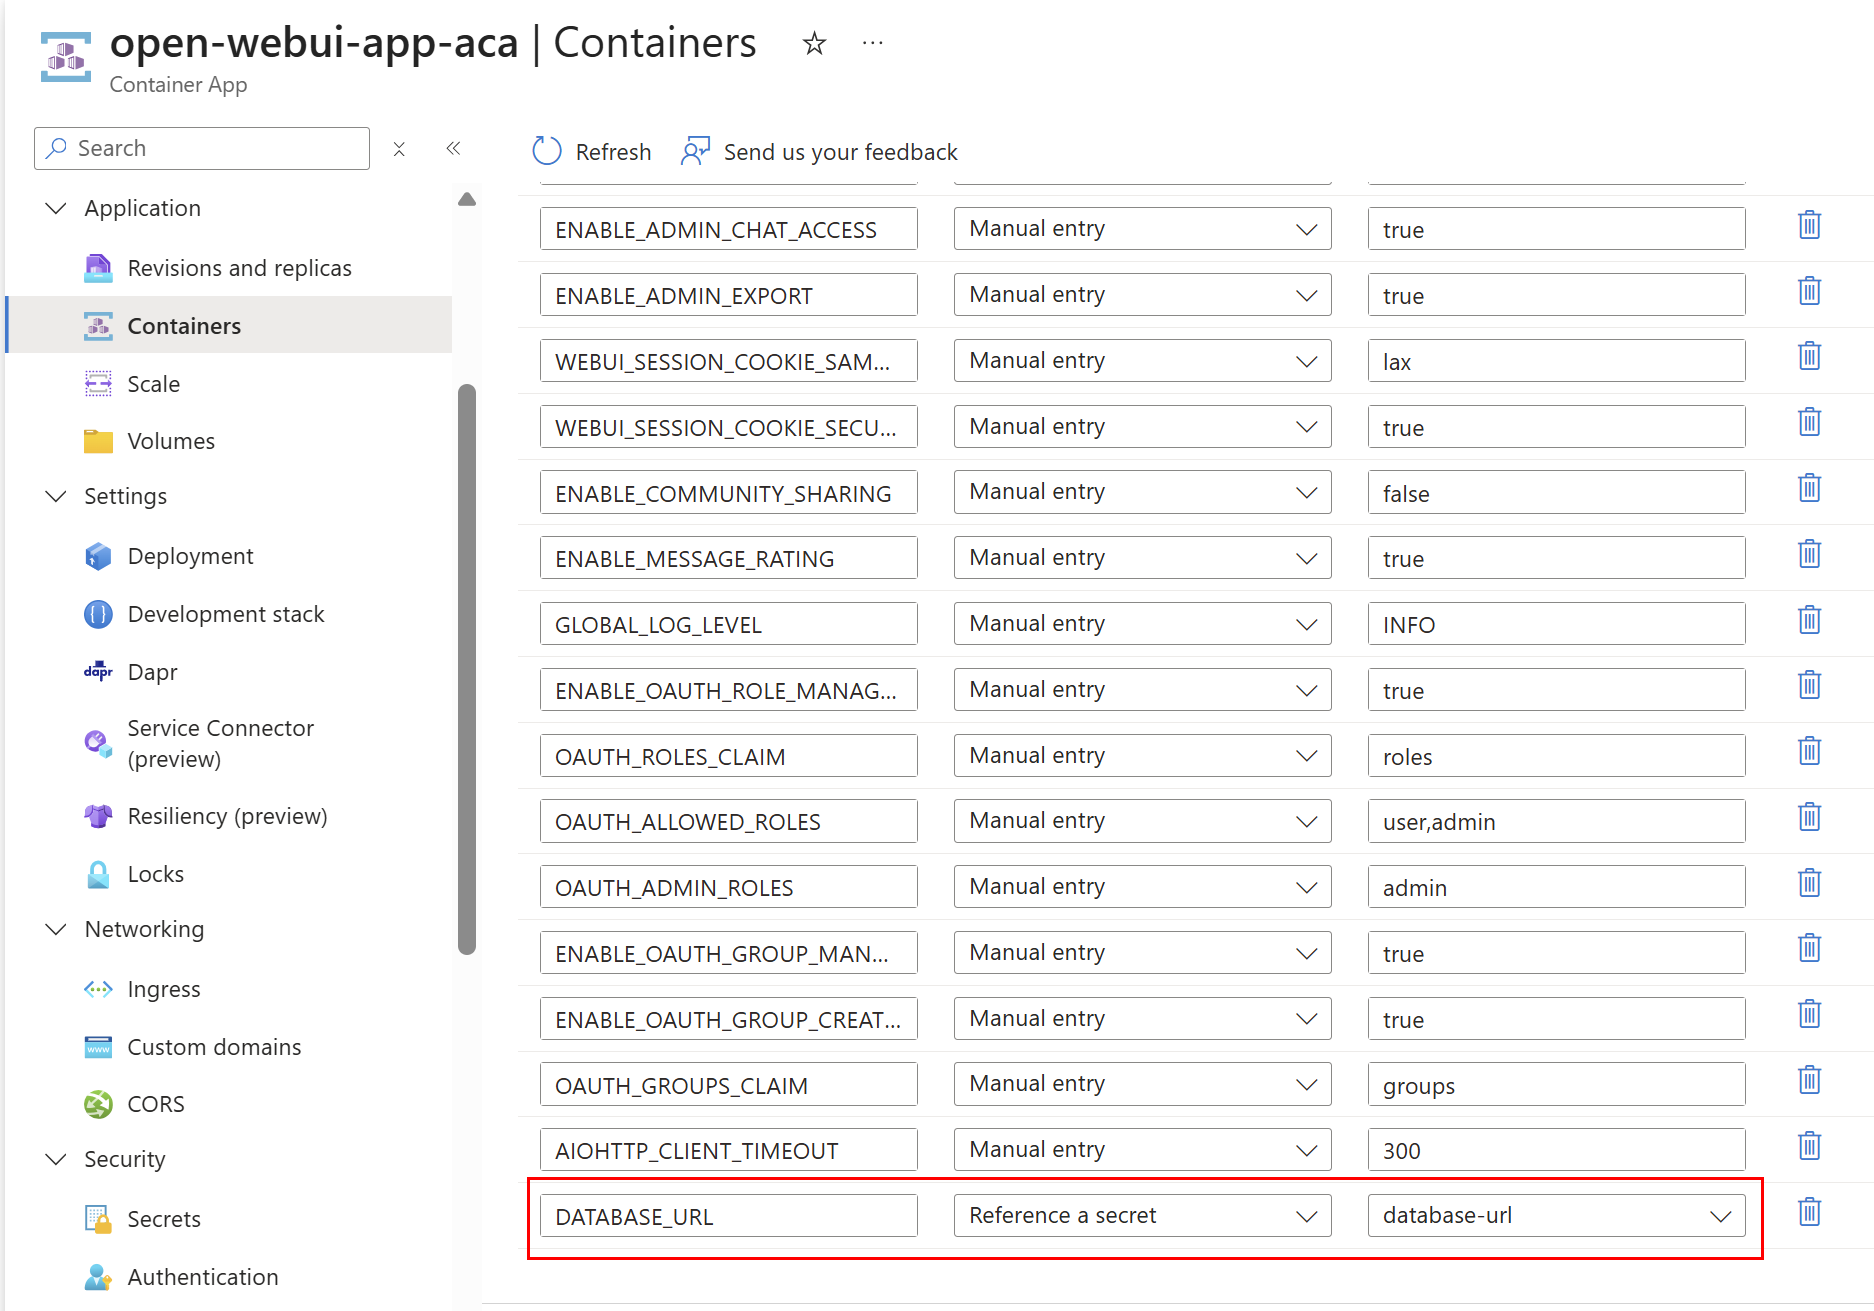The image size is (1874, 1311).
Task: Click the GLOBAL_LOG_LEVEL value field containing INFO
Action: pyautogui.click(x=1555, y=624)
